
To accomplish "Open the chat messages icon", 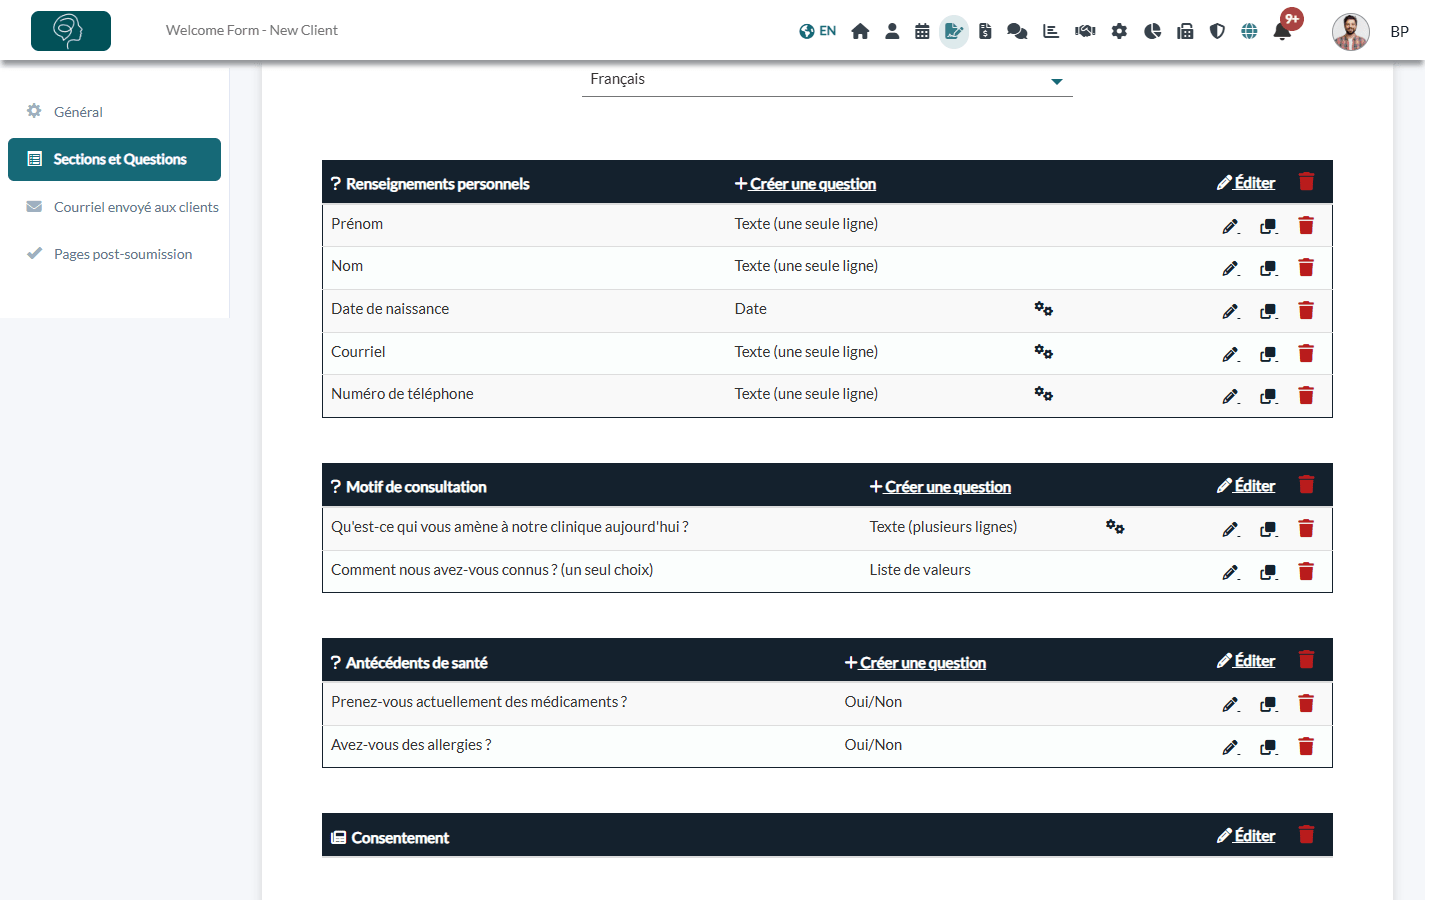I will coord(1017,31).
